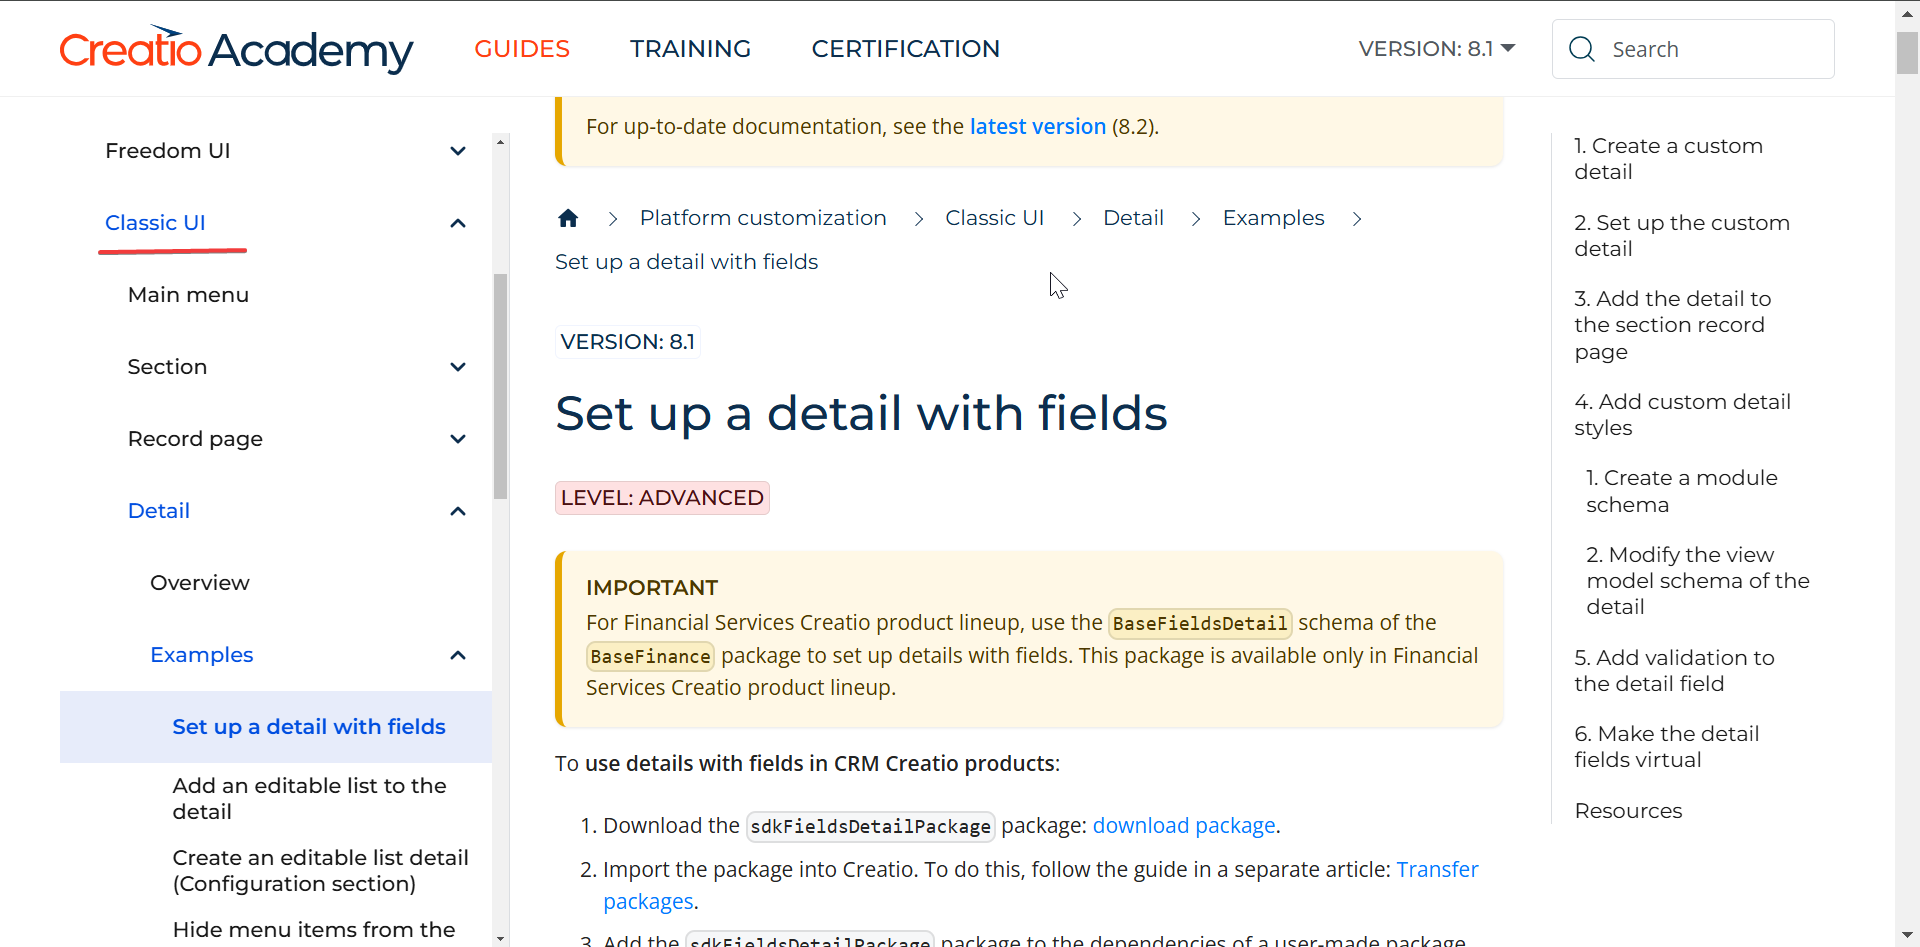Click the BaseFinance code label
1920x947 pixels.
point(650,657)
